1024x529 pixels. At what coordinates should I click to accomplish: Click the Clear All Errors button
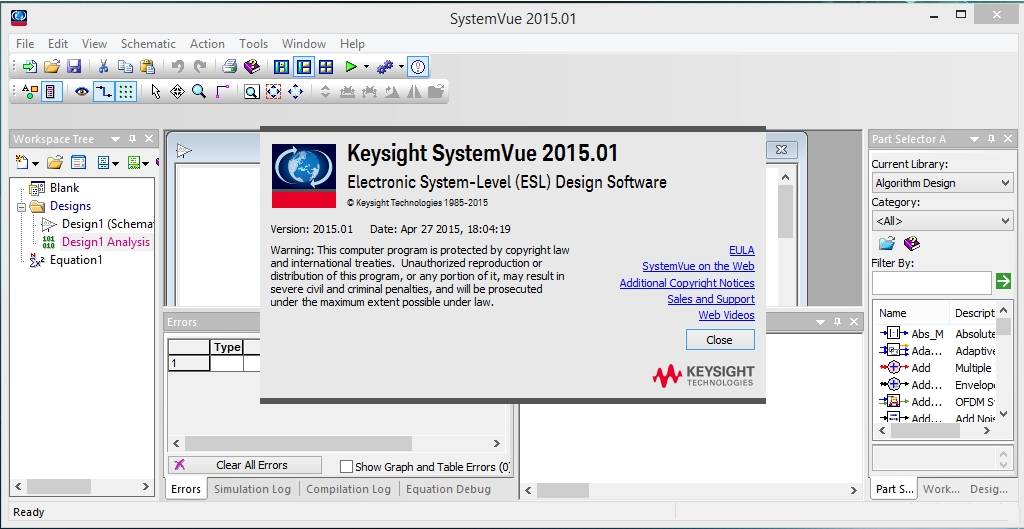[x=245, y=465]
